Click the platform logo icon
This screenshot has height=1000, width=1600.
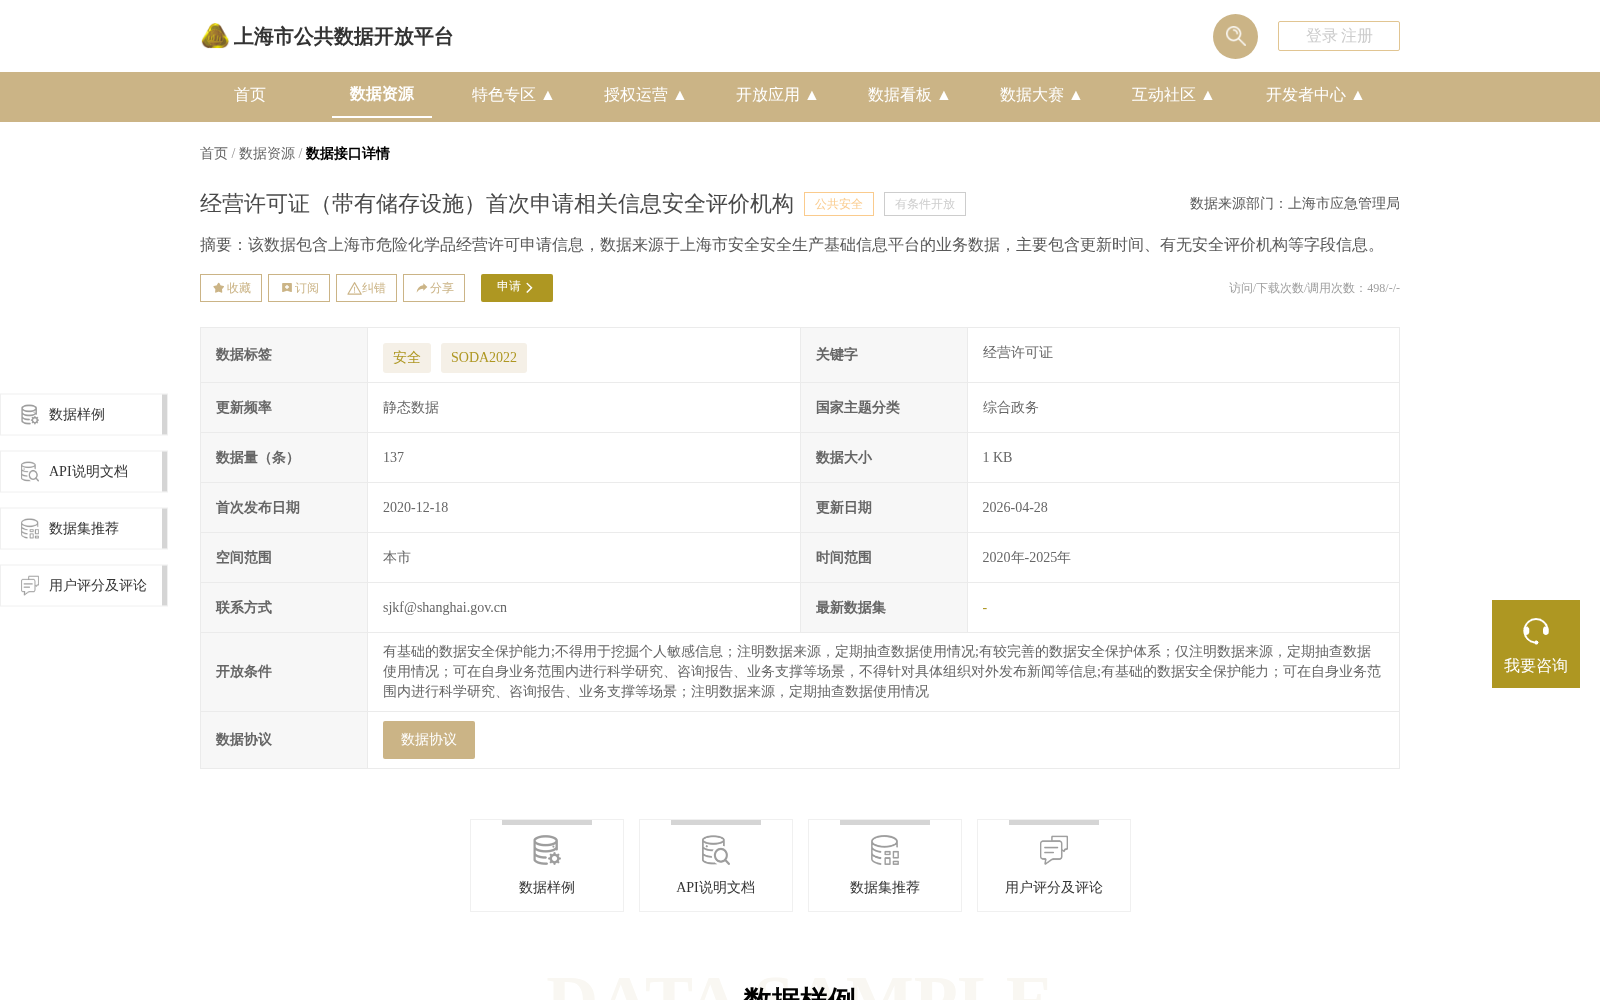pos(215,36)
